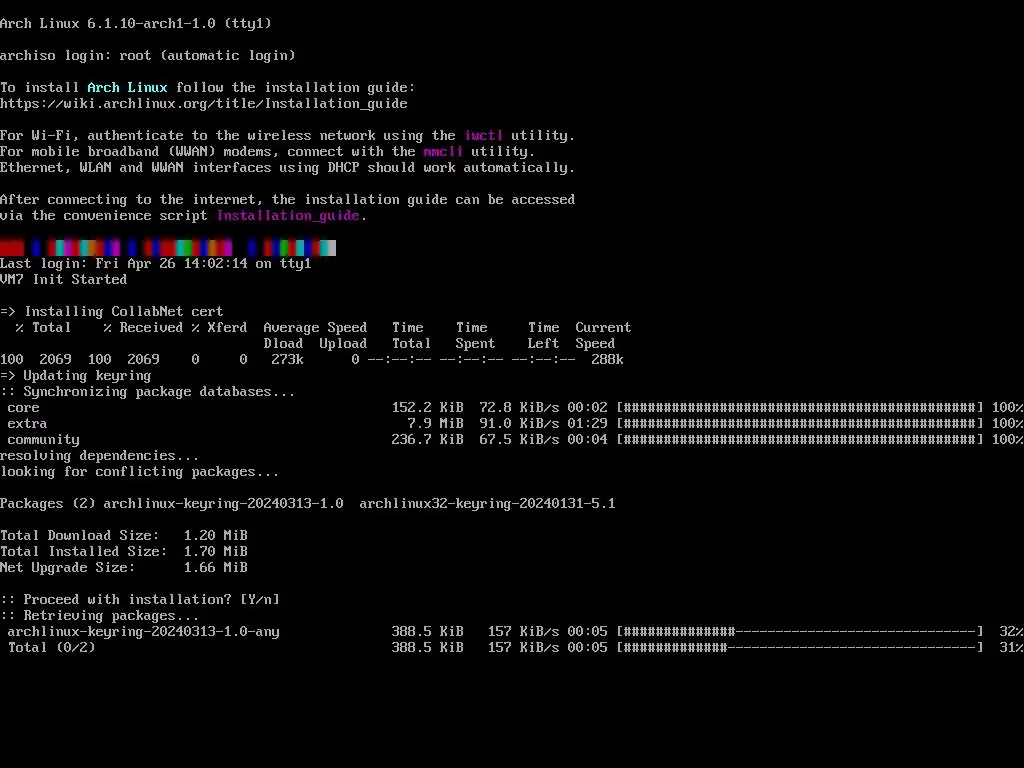Click the 'core' repository name
Screen dimensions: 1024x768
(x=24, y=408)
